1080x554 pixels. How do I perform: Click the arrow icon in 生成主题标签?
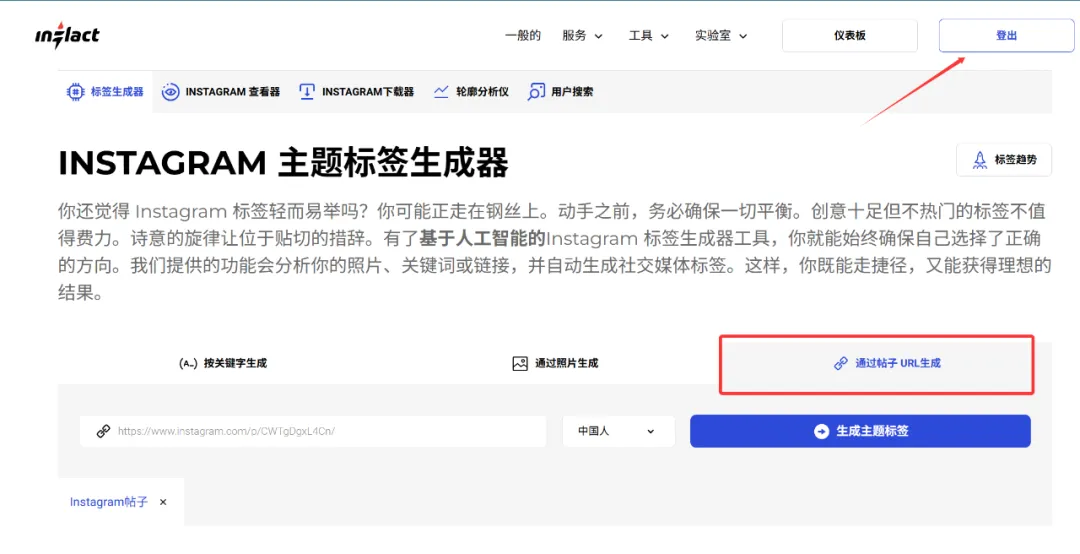[x=821, y=431]
